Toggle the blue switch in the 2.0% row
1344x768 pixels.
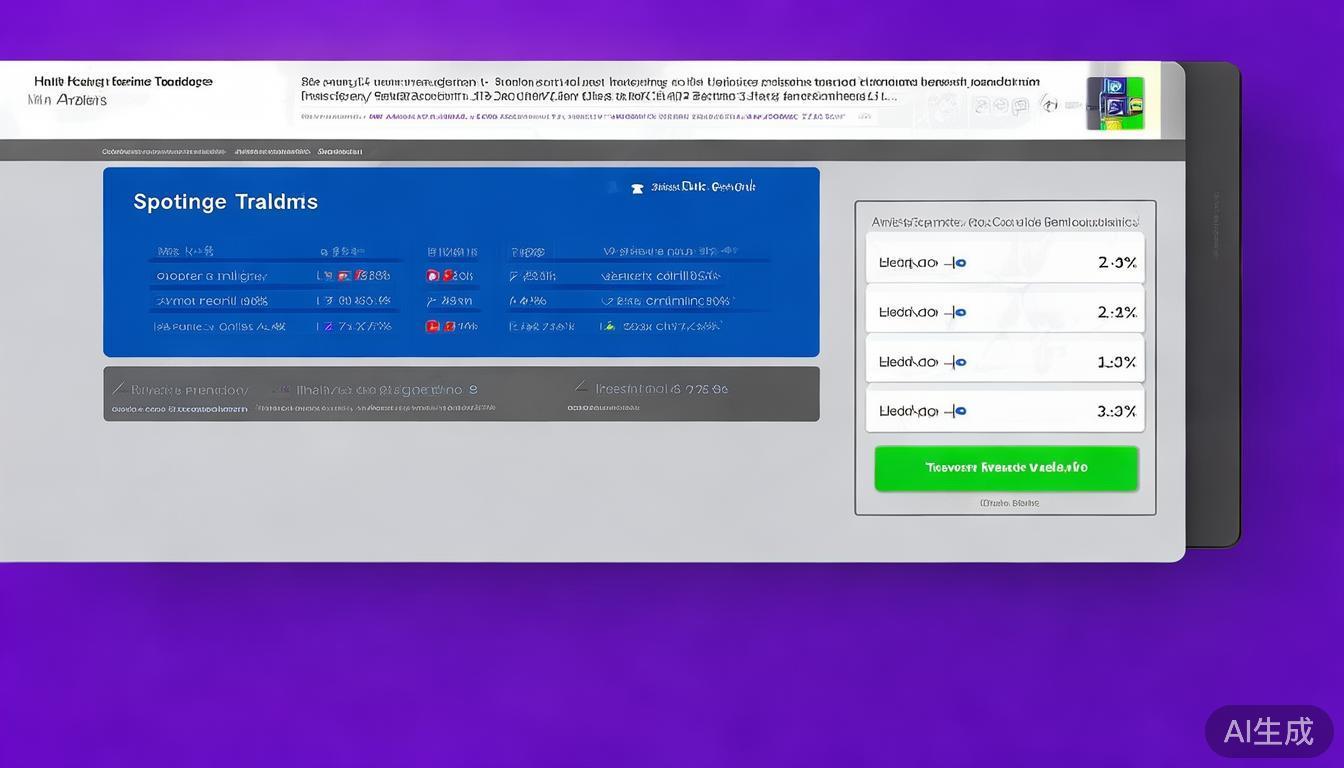coord(958,263)
